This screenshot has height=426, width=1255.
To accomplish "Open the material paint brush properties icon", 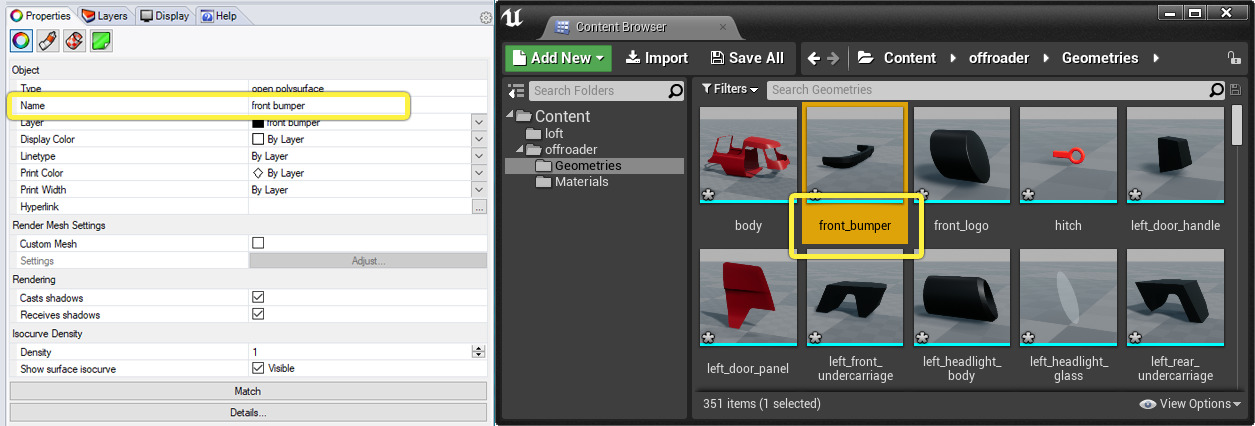I will coord(47,41).
